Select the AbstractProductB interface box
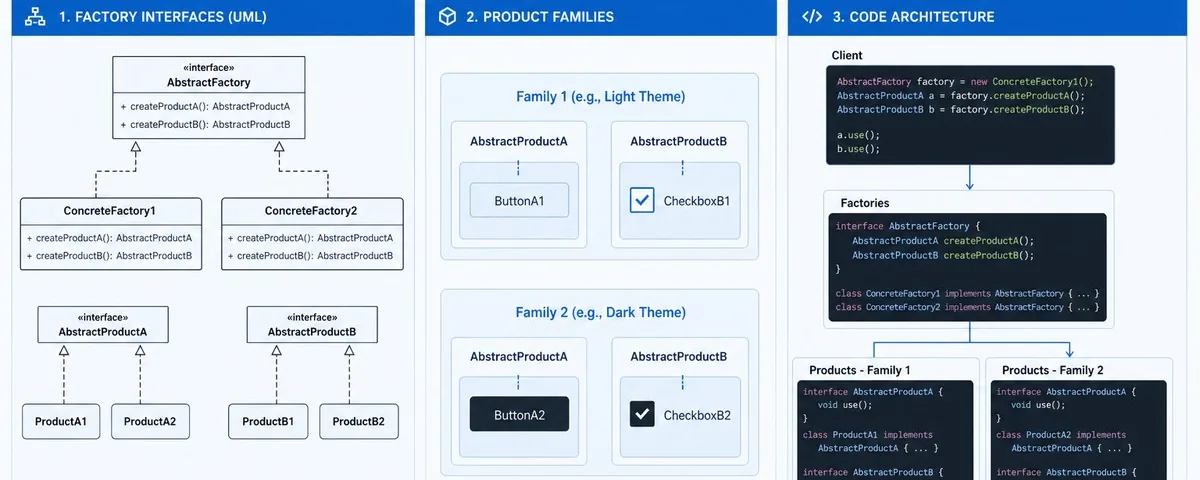 coord(312,325)
